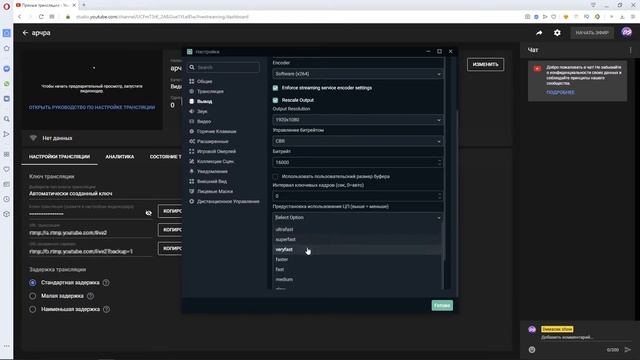The height and width of the screenshot is (360, 640).
Task: Open the chat three-dot options menu
Action: click(x=631, y=50)
